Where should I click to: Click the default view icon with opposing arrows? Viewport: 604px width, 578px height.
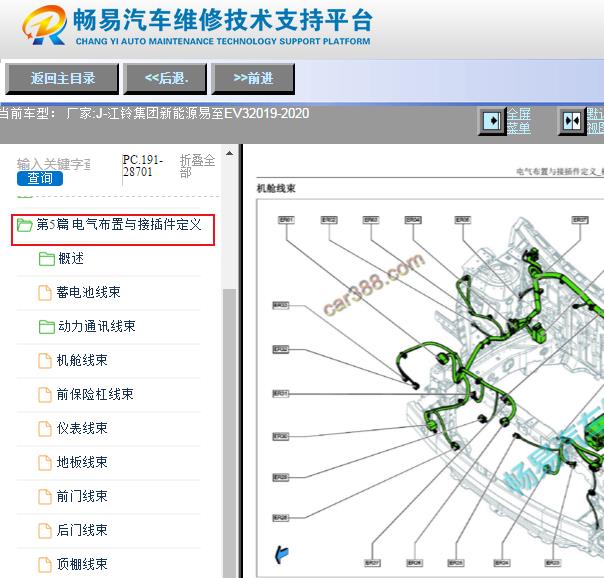[572, 121]
